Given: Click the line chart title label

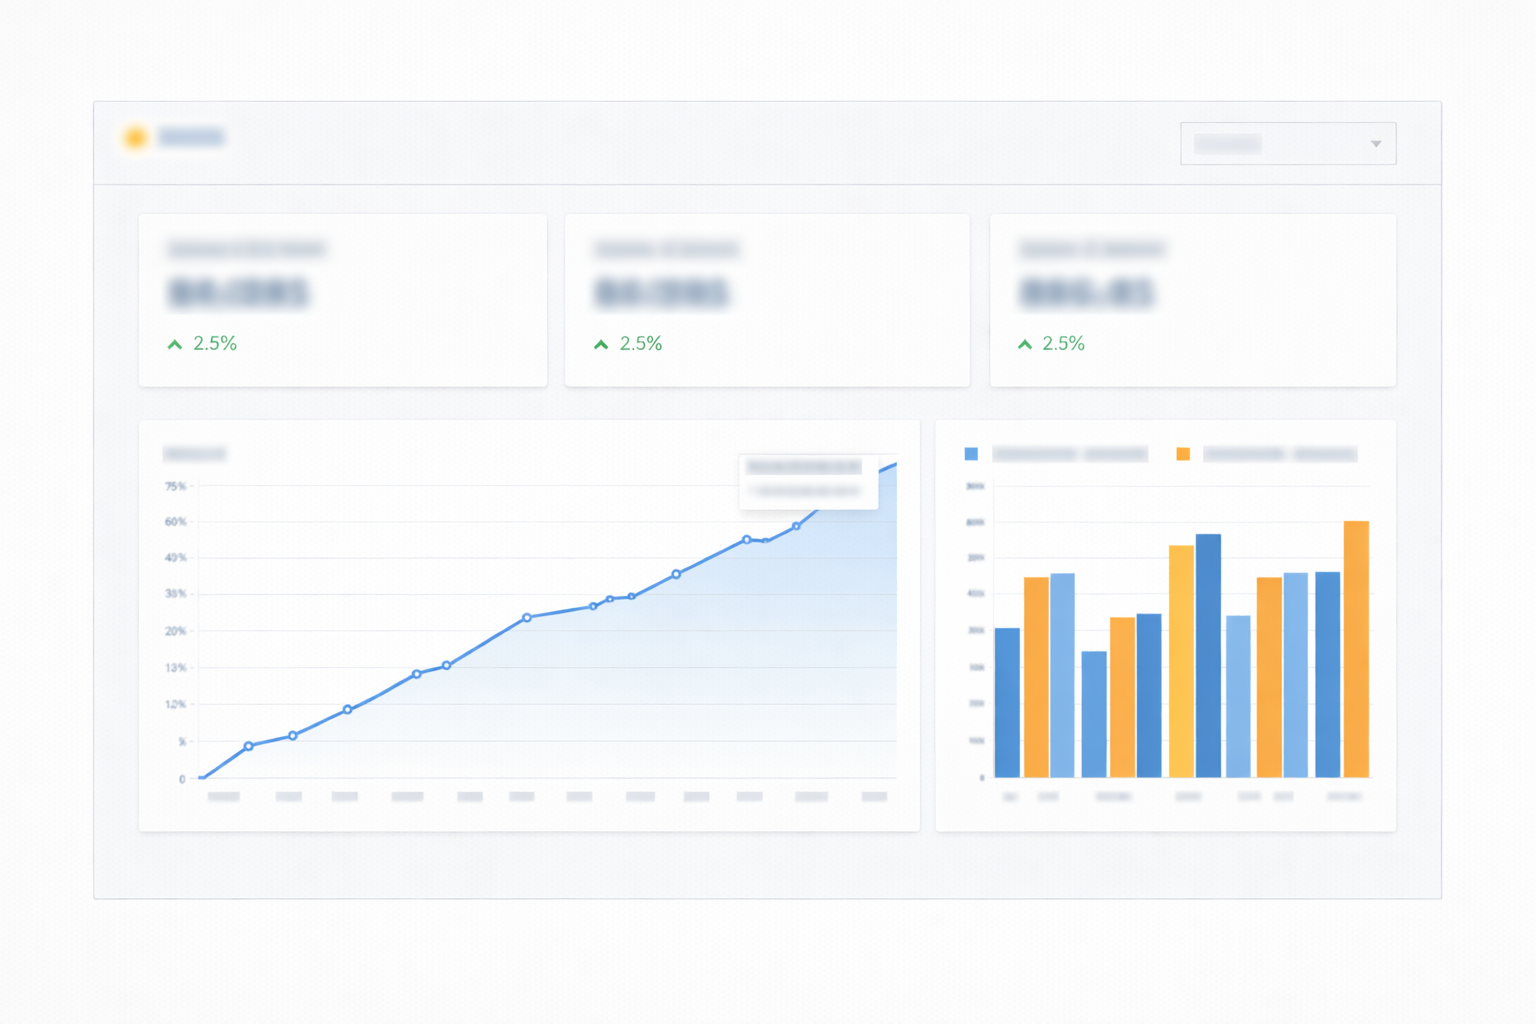Looking at the screenshot, I should pos(195,454).
